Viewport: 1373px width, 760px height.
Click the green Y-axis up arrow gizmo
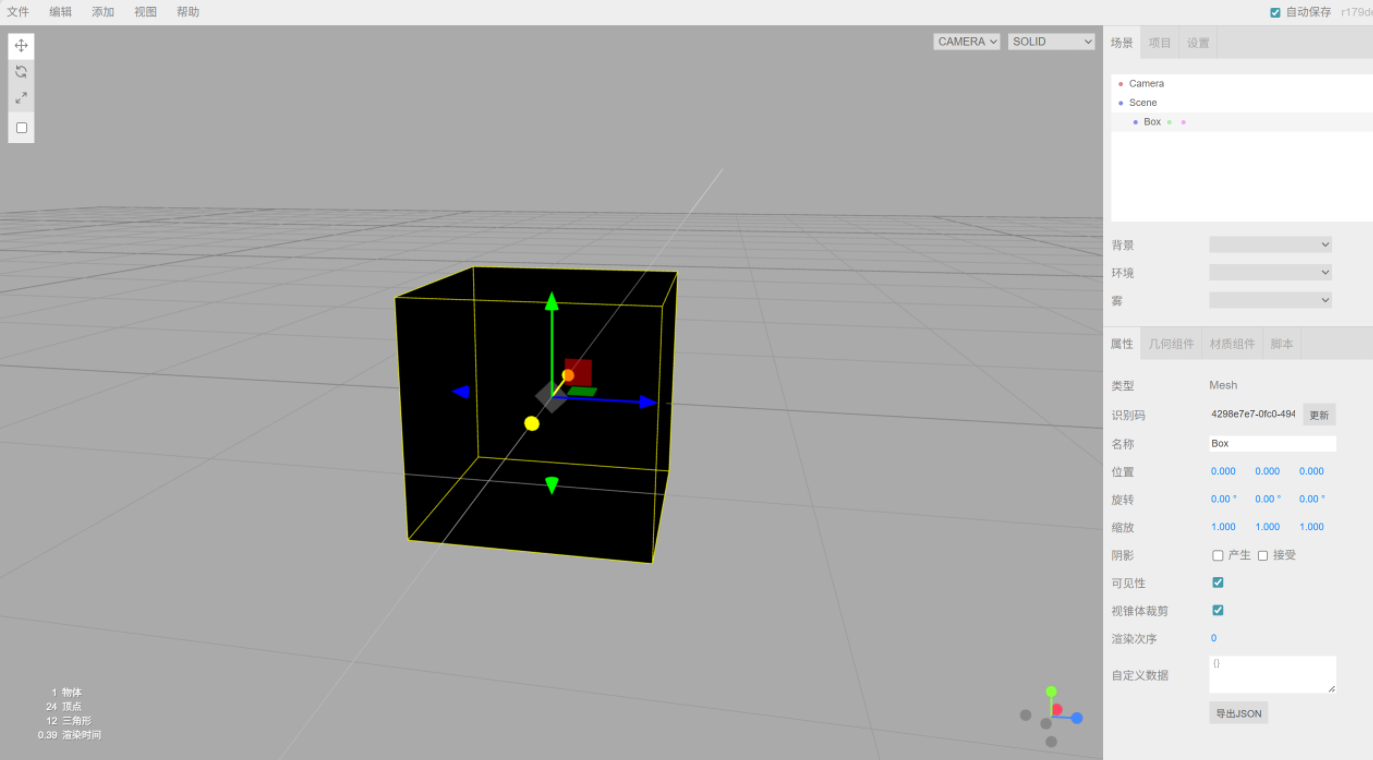(551, 301)
